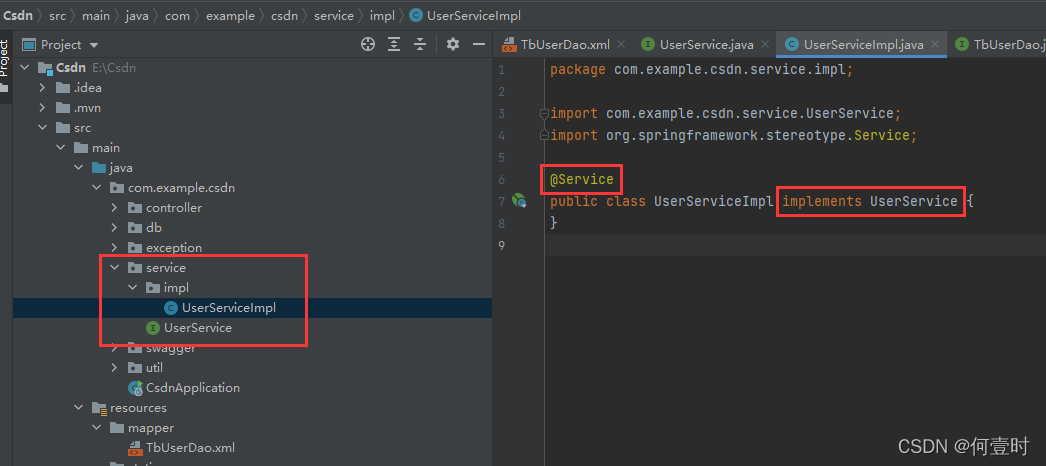Click breadcrumb item 'UserServiceImpl'
Screen dimensions: 1046x466
474,15
